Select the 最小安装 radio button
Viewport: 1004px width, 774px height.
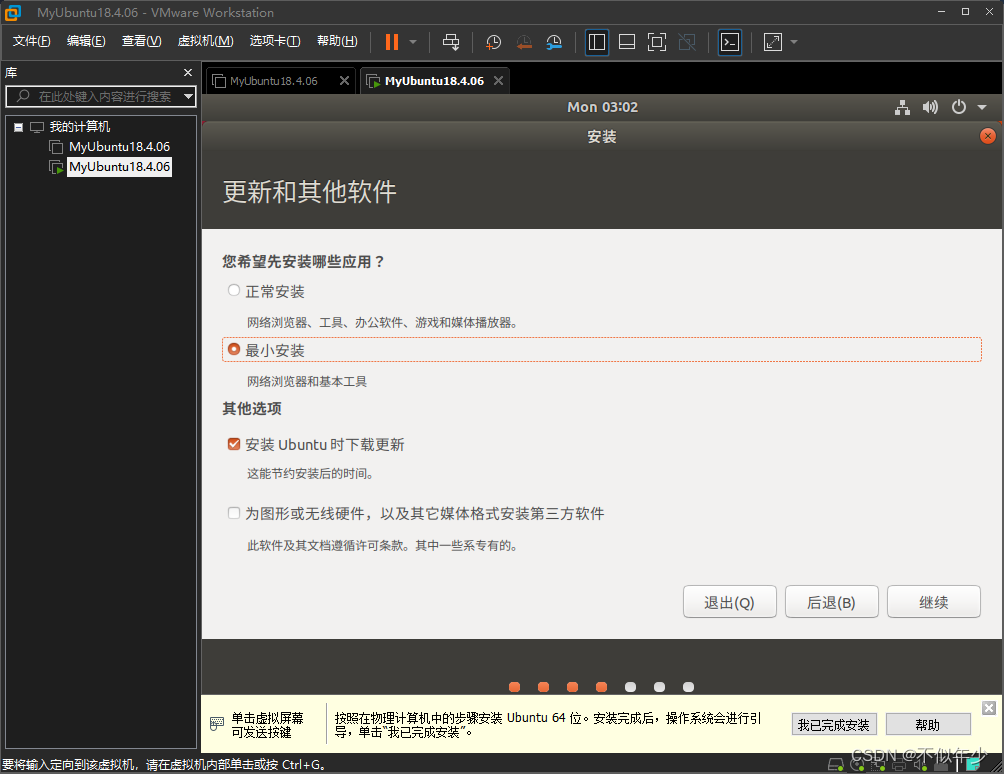[234, 350]
